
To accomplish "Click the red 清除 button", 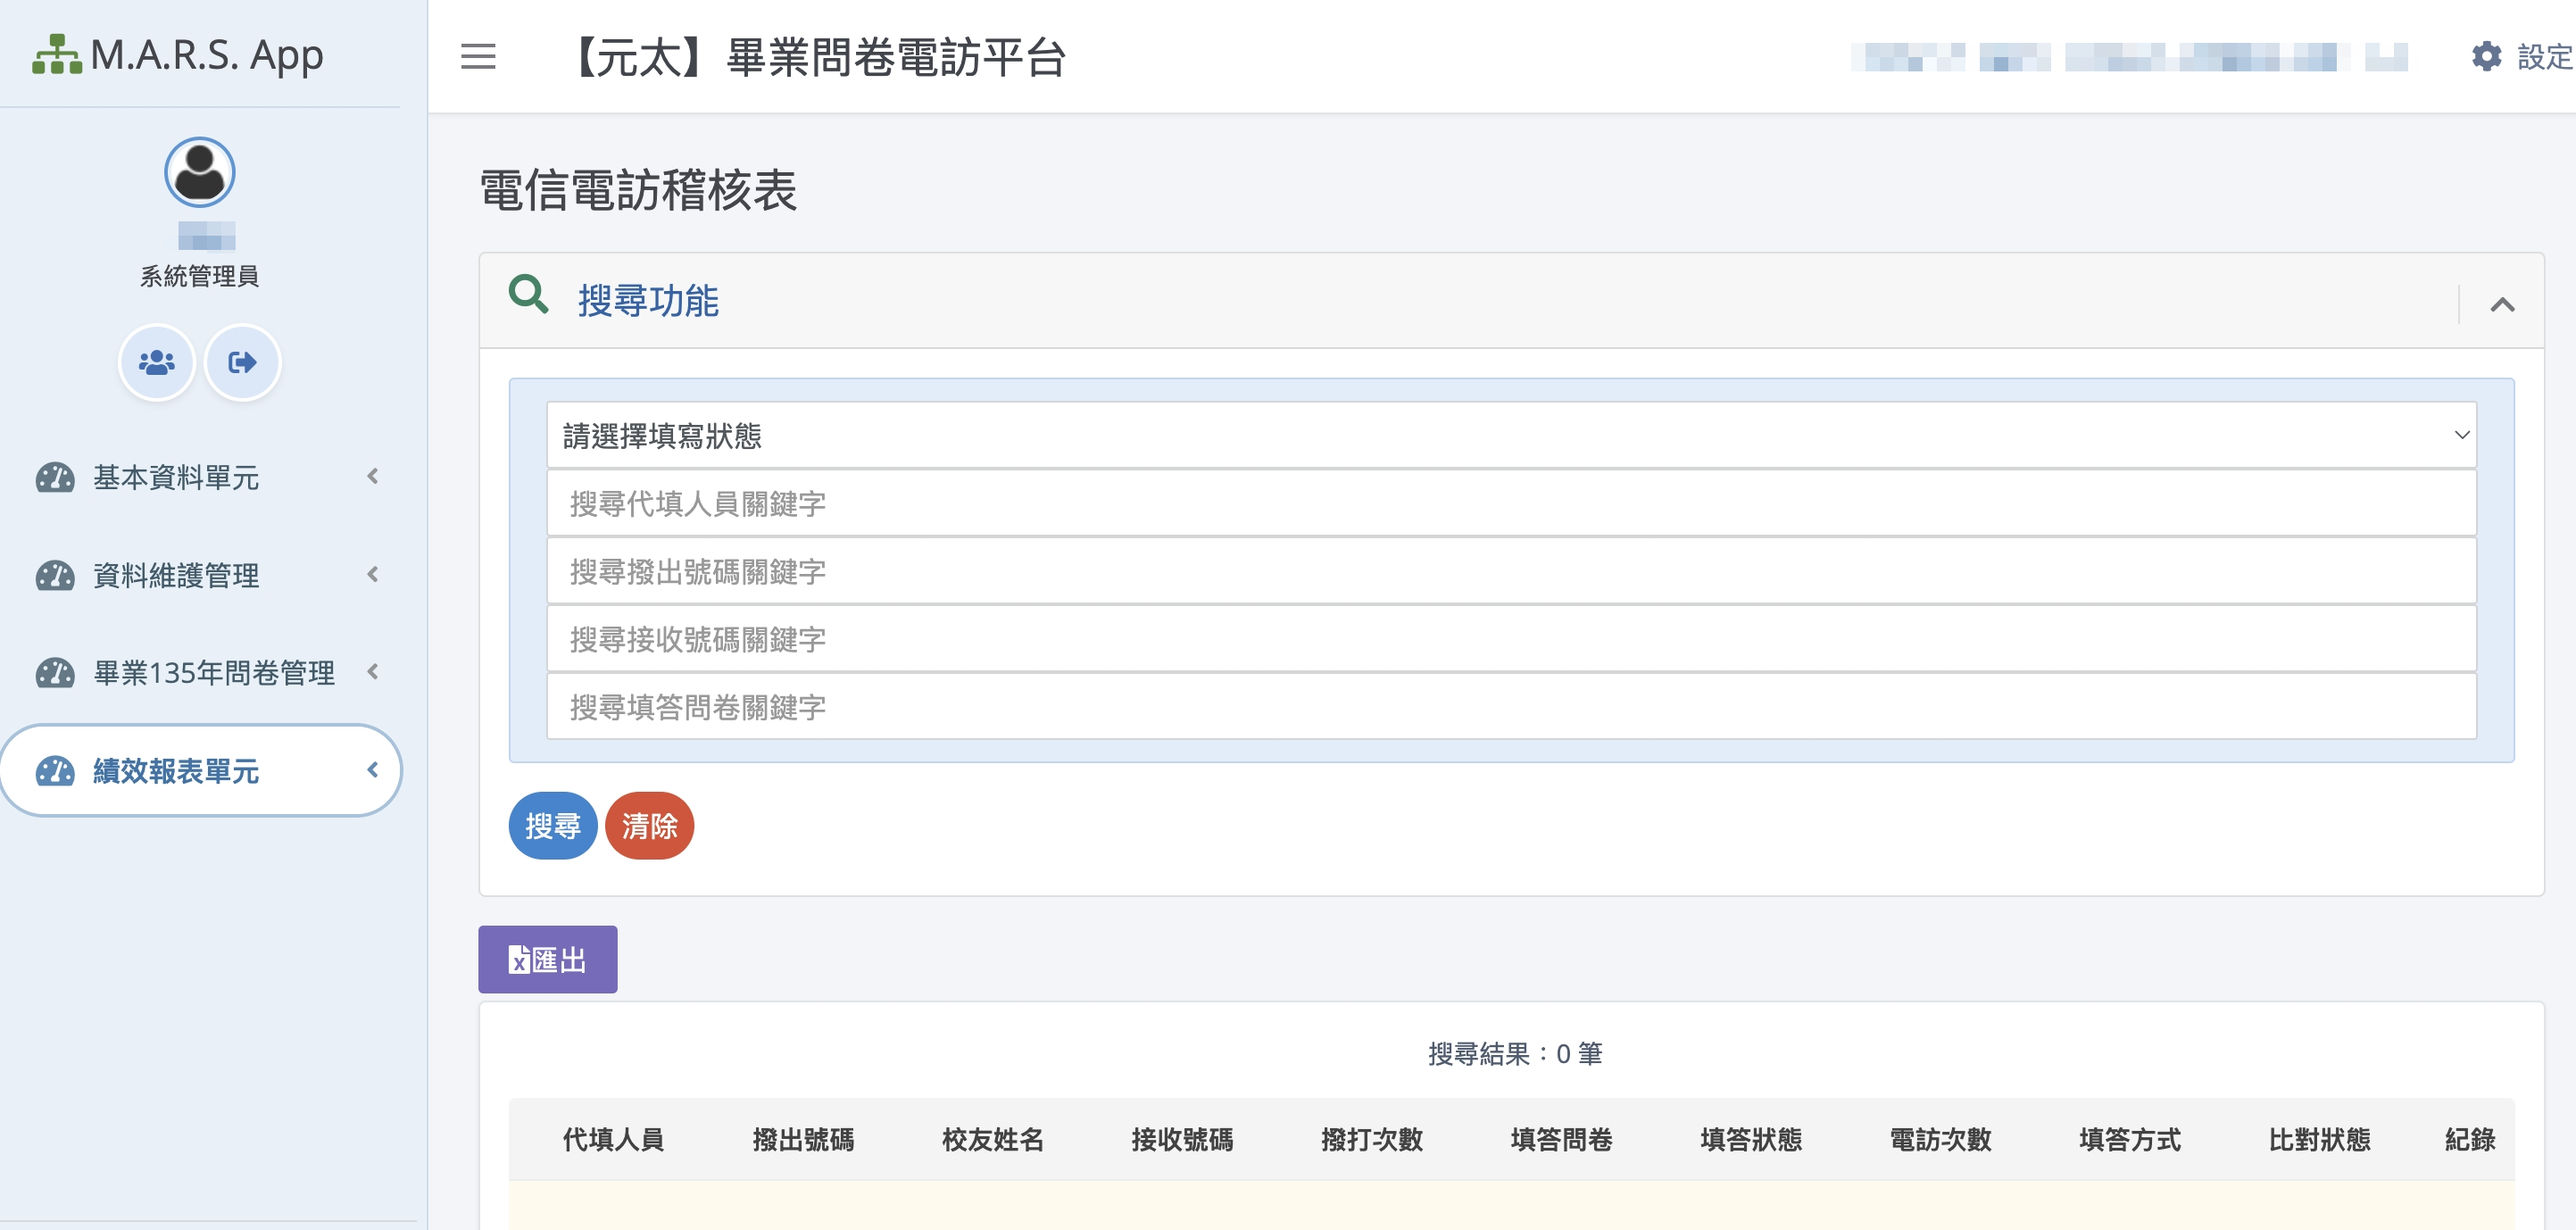I will (x=650, y=826).
